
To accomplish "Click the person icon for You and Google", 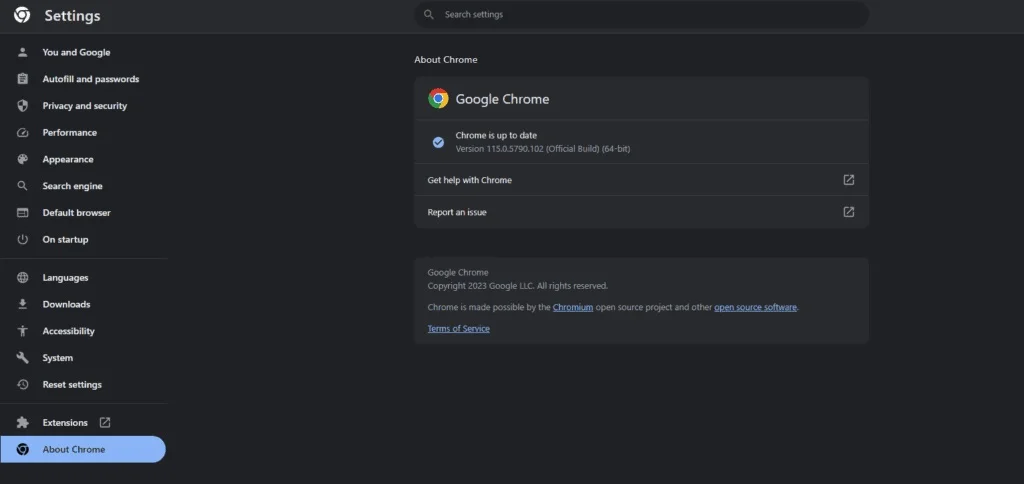I will coord(22,52).
